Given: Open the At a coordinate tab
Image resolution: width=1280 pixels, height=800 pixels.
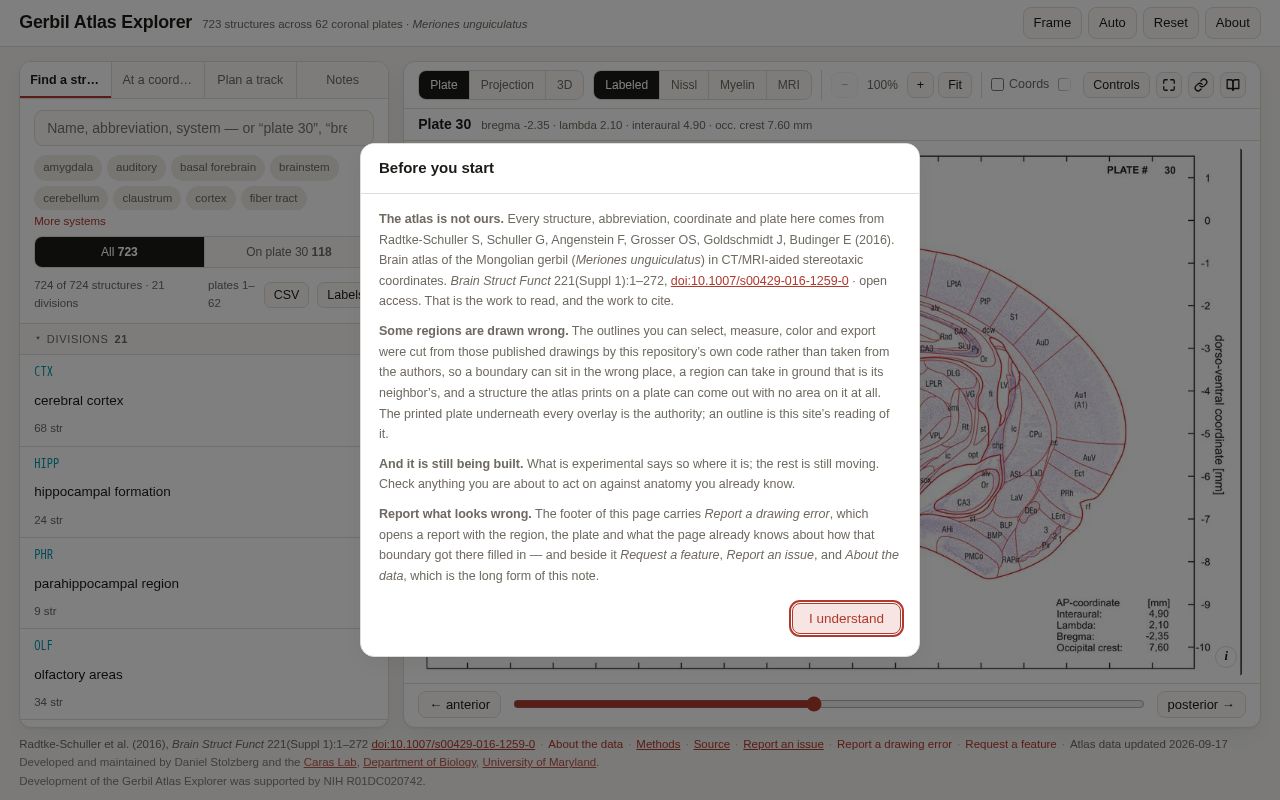Looking at the screenshot, I should [x=157, y=80].
